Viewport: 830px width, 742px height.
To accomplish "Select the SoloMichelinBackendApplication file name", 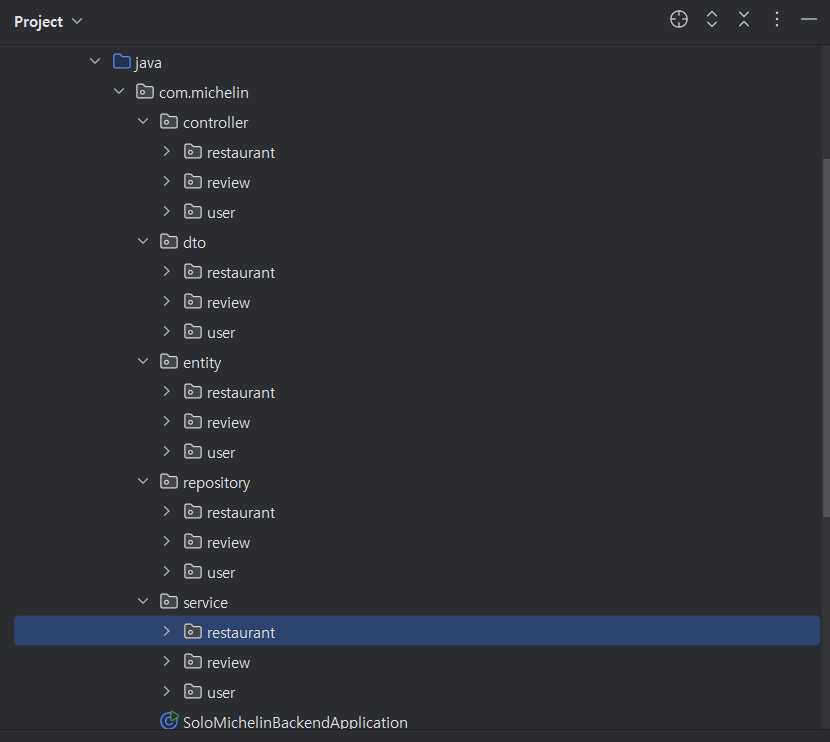I will 295,722.
